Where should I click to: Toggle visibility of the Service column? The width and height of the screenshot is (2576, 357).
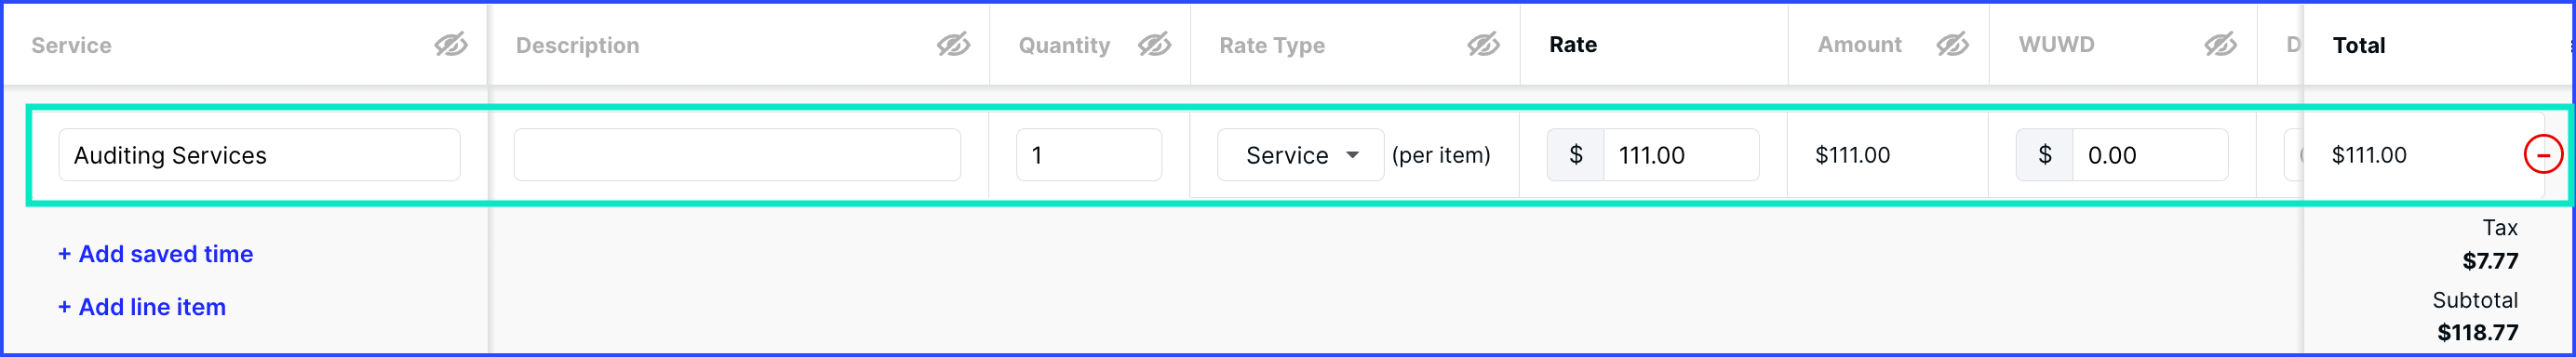450,45
